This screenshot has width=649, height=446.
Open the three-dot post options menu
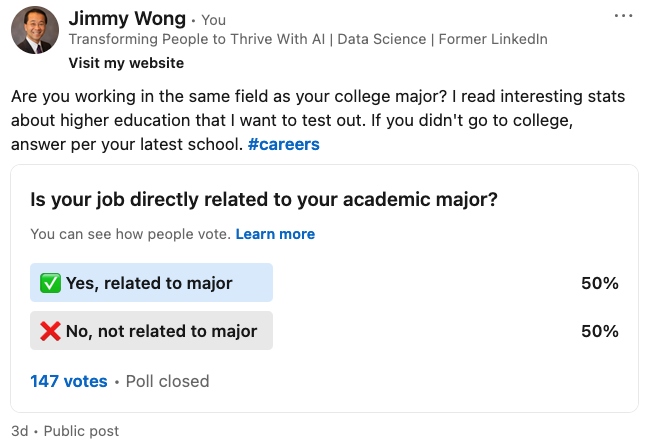(623, 17)
